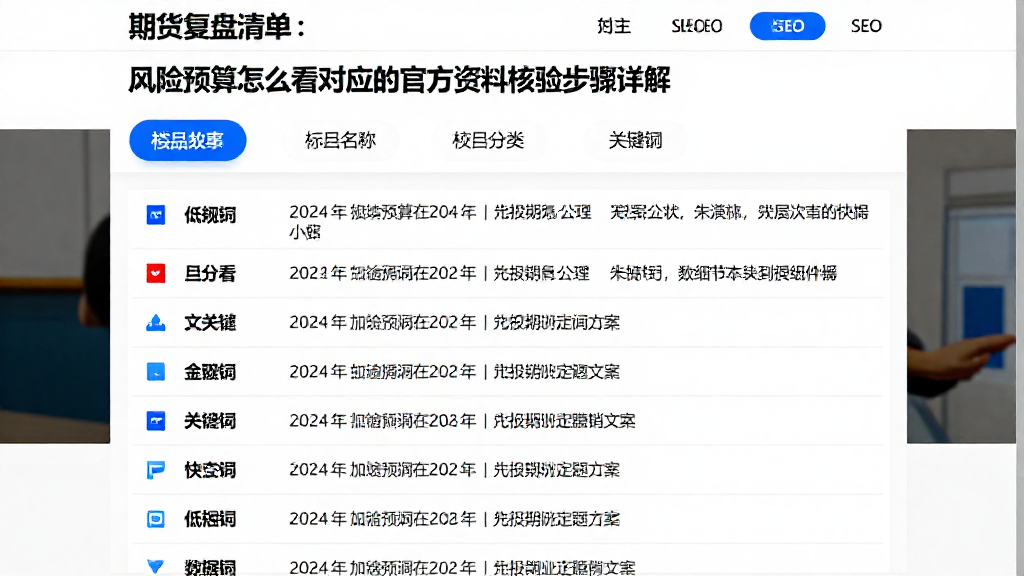This screenshot has height=576, width=1024.
Task: Click the 期货复盘清单 site title
Action: (x=217, y=27)
